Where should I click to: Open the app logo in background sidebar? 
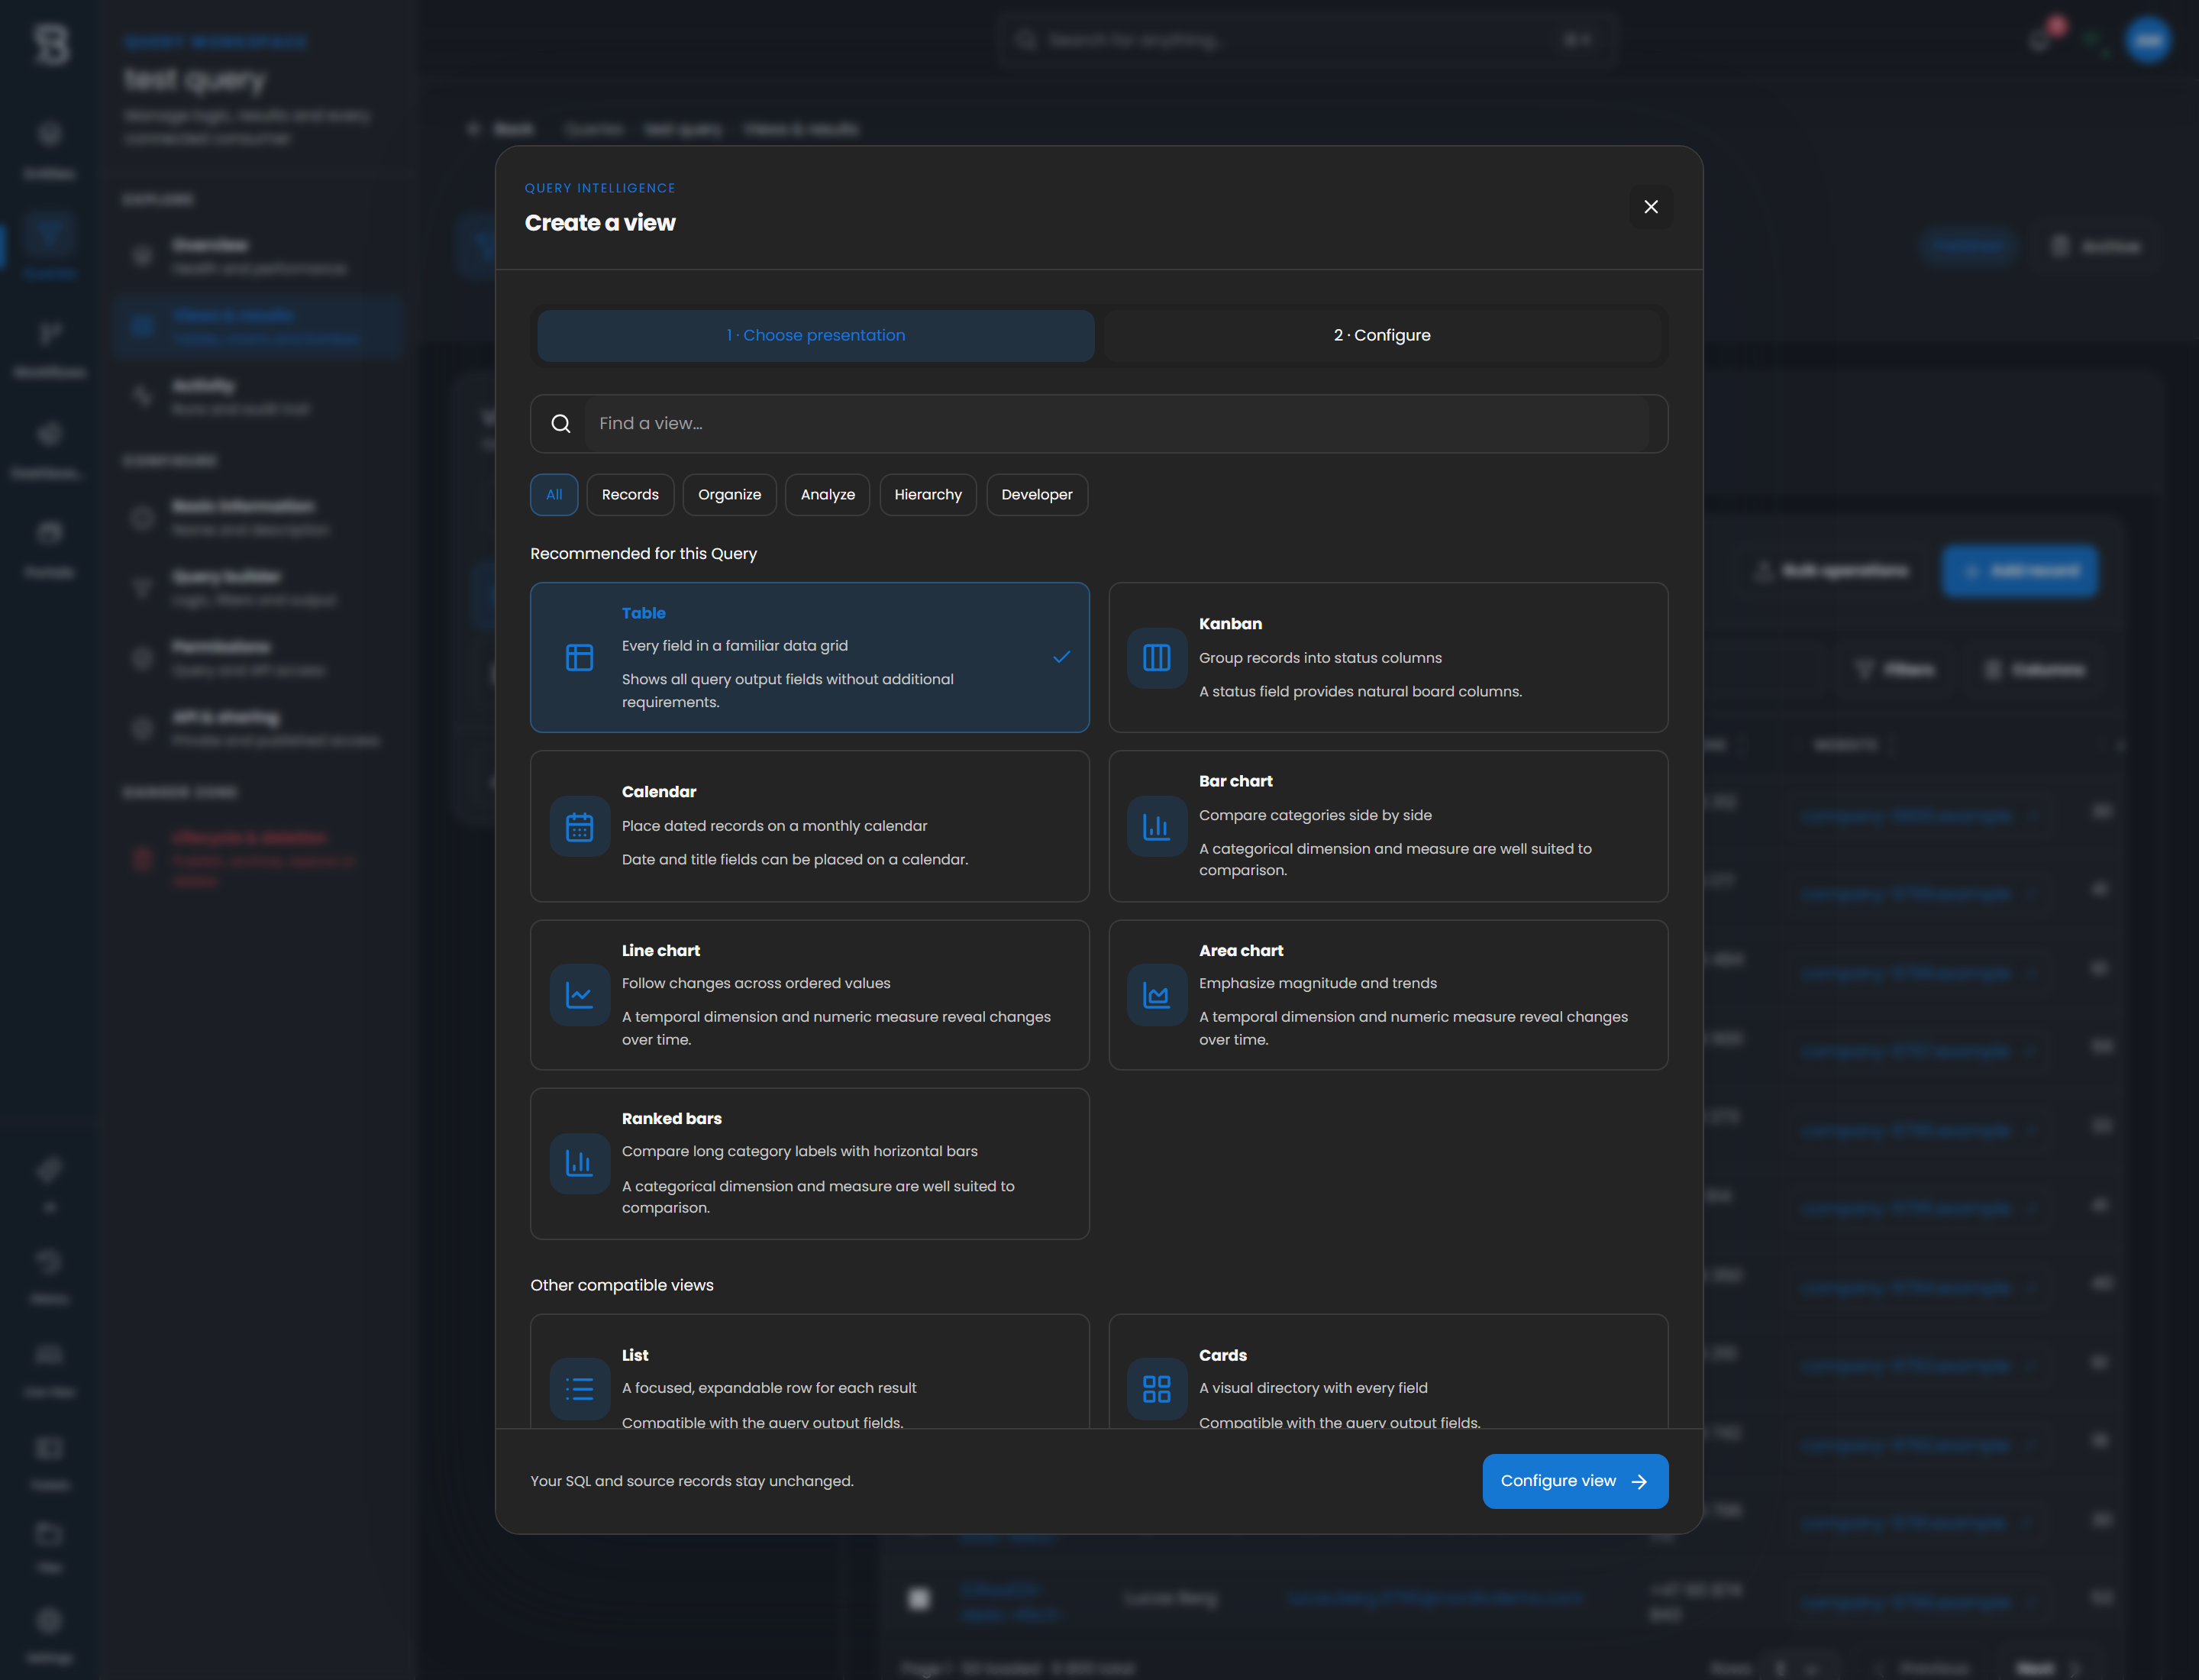click(x=50, y=44)
